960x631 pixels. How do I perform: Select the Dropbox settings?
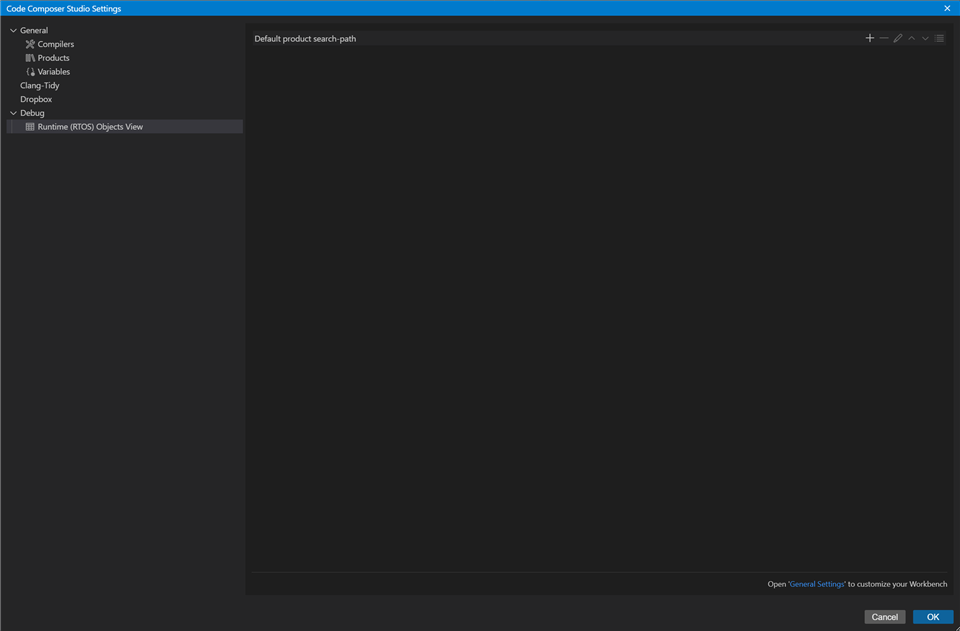click(36, 99)
